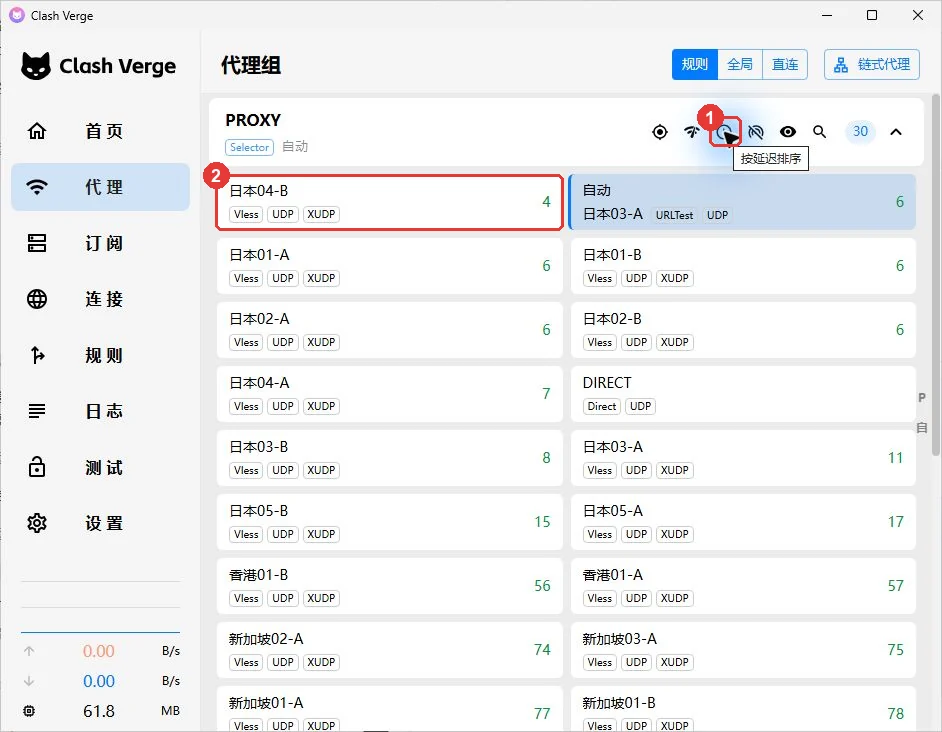Jump to group P in side index
This screenshot has height=732, width=942.
pos(922,397)
